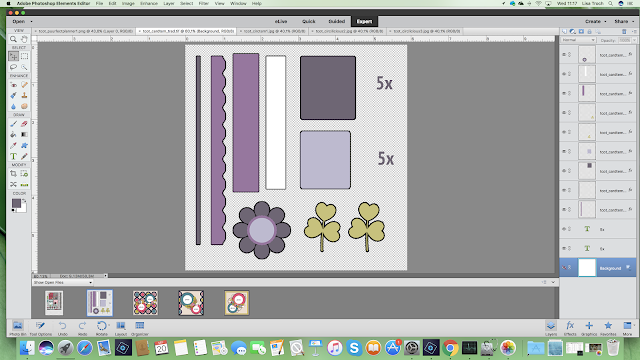Screen dimensions: 640x360
Task: Select the Hand tool
Action: 24,39
